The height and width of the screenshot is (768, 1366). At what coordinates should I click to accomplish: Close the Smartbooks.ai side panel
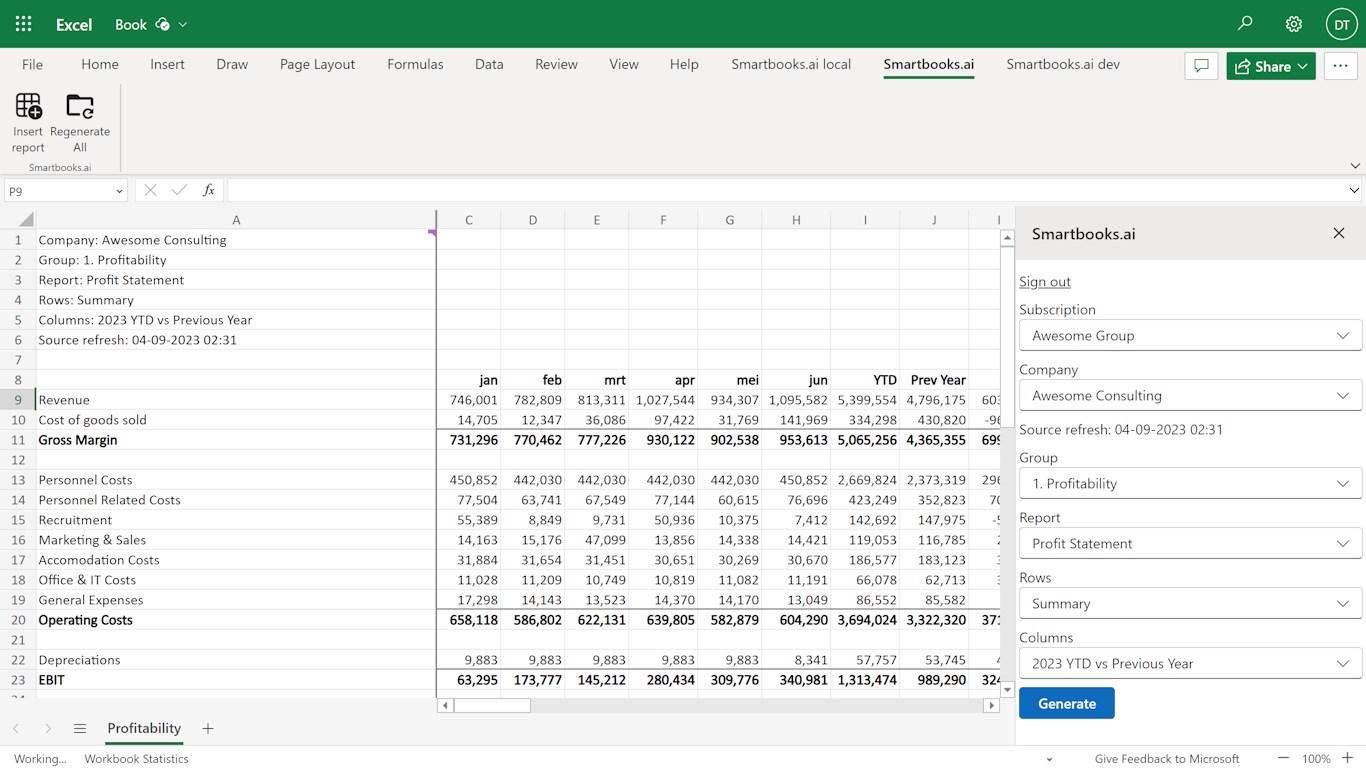point(1338,233)
